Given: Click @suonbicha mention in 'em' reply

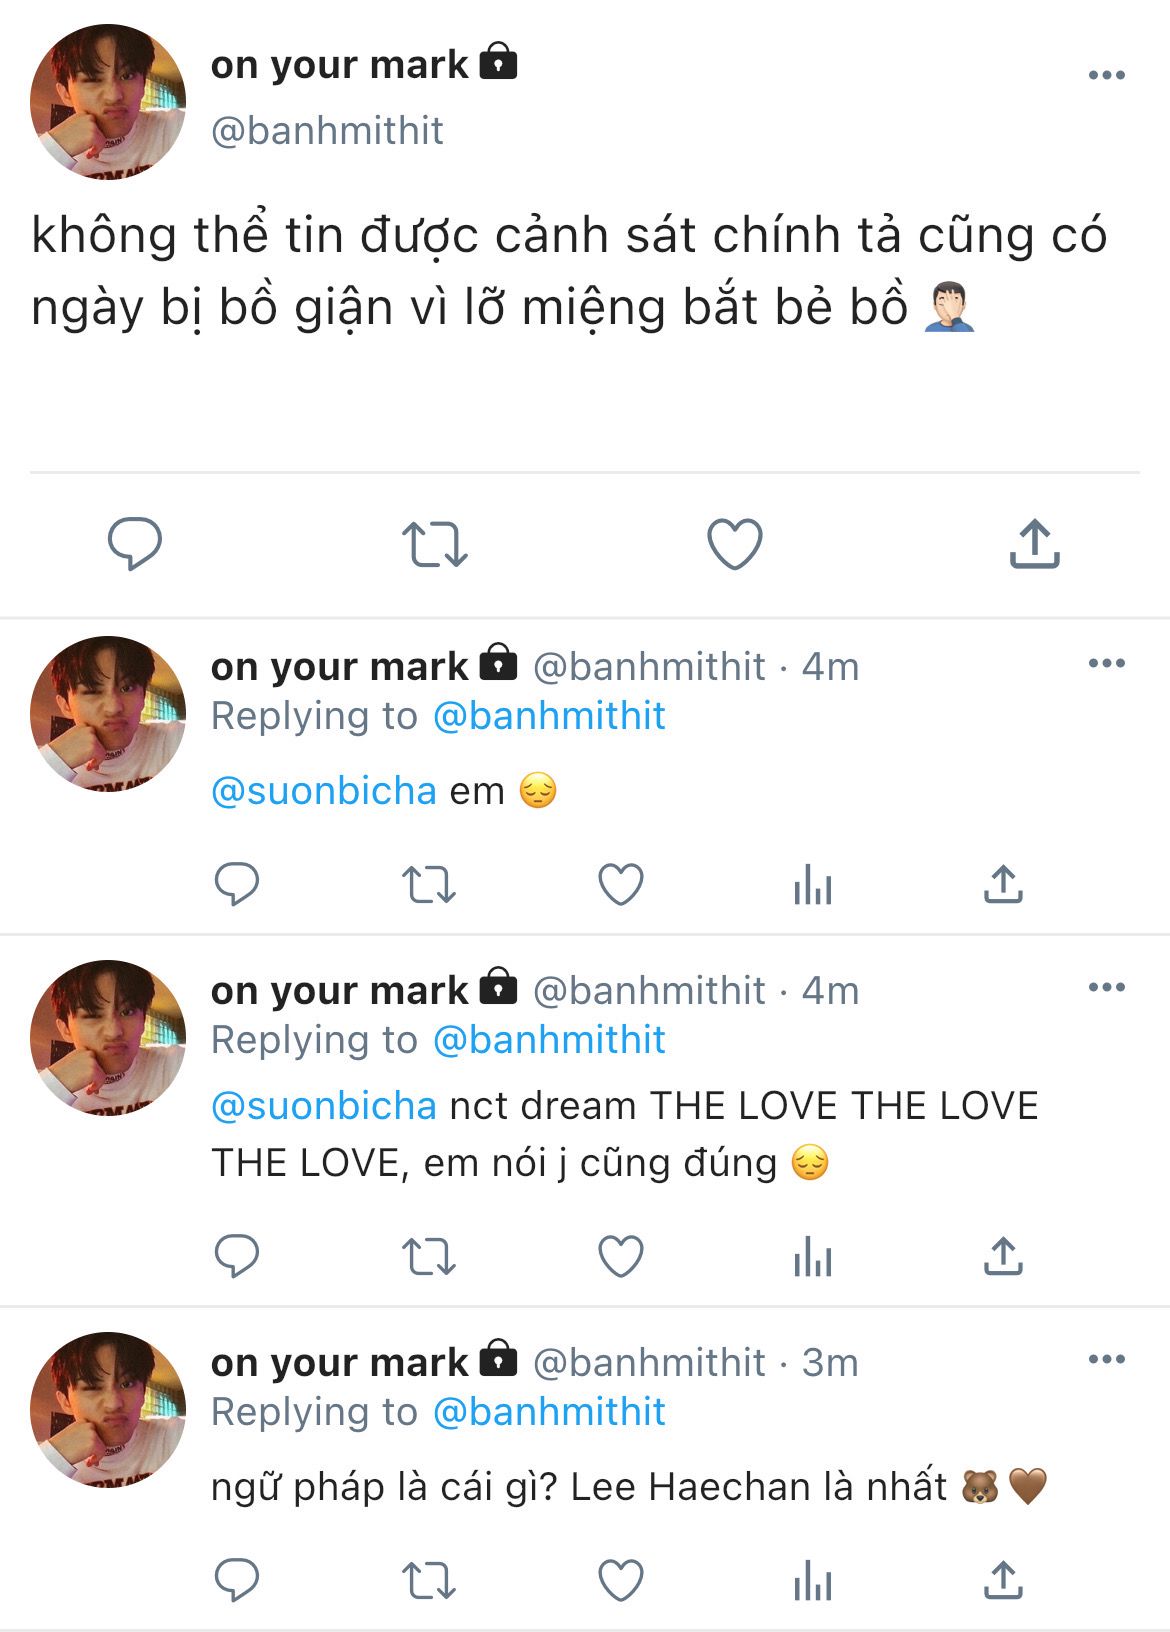Looking at the screenshot, I should pyautogui.click(x=324, y=791).
